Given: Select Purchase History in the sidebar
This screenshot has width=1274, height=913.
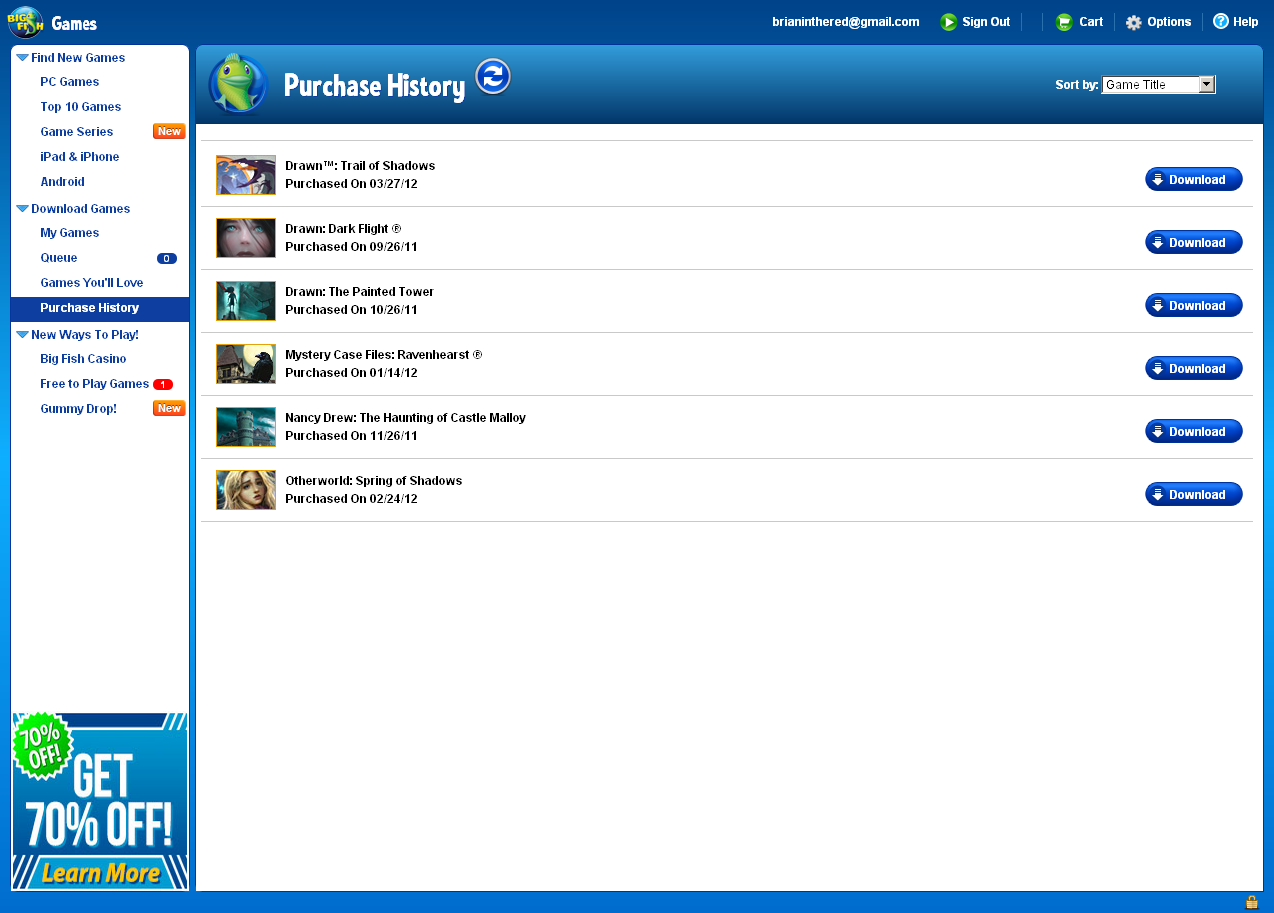Looking at the screenshot, I should coord(100,308).
